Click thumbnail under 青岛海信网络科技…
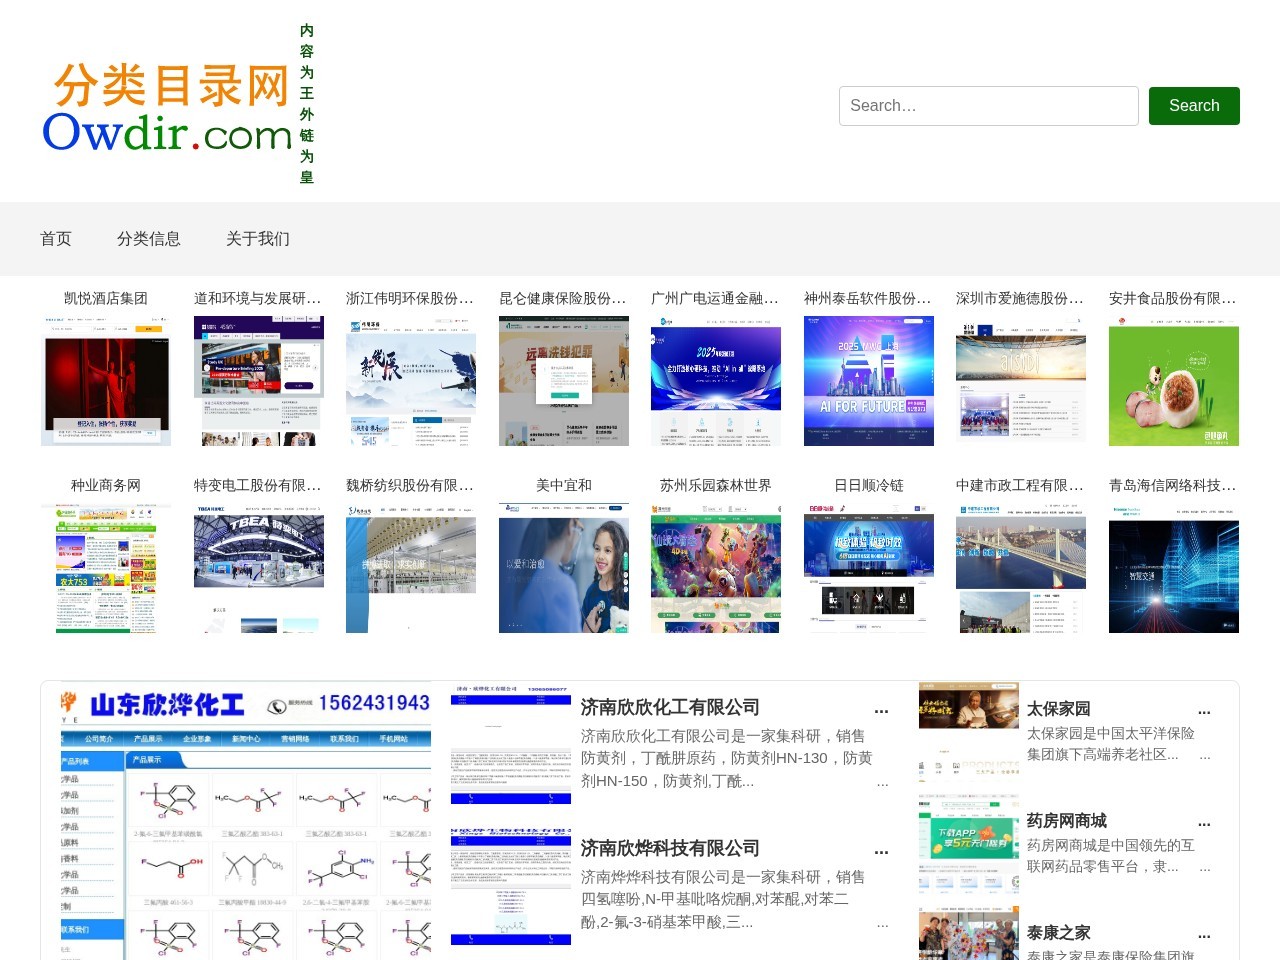This screenshot has height=960, width=1280. (x=1174, y=568)
